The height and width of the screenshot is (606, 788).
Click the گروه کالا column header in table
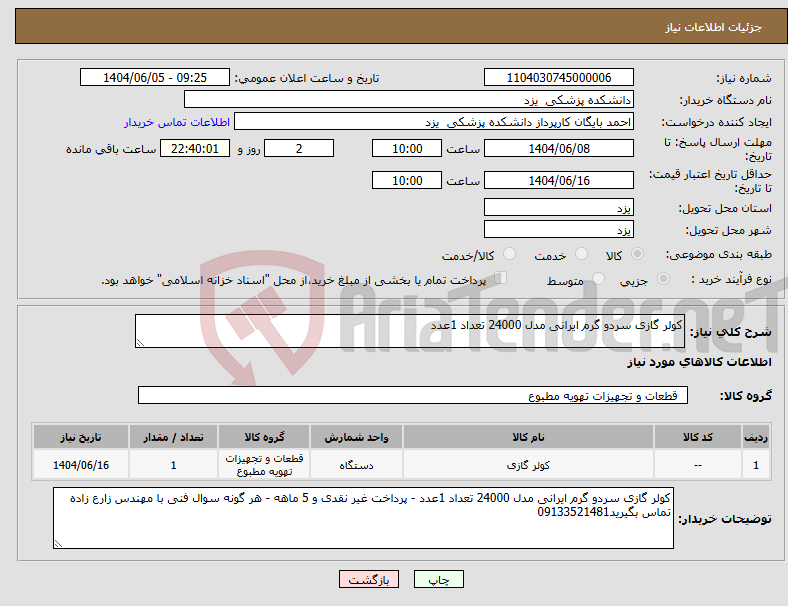pos(264,437)
